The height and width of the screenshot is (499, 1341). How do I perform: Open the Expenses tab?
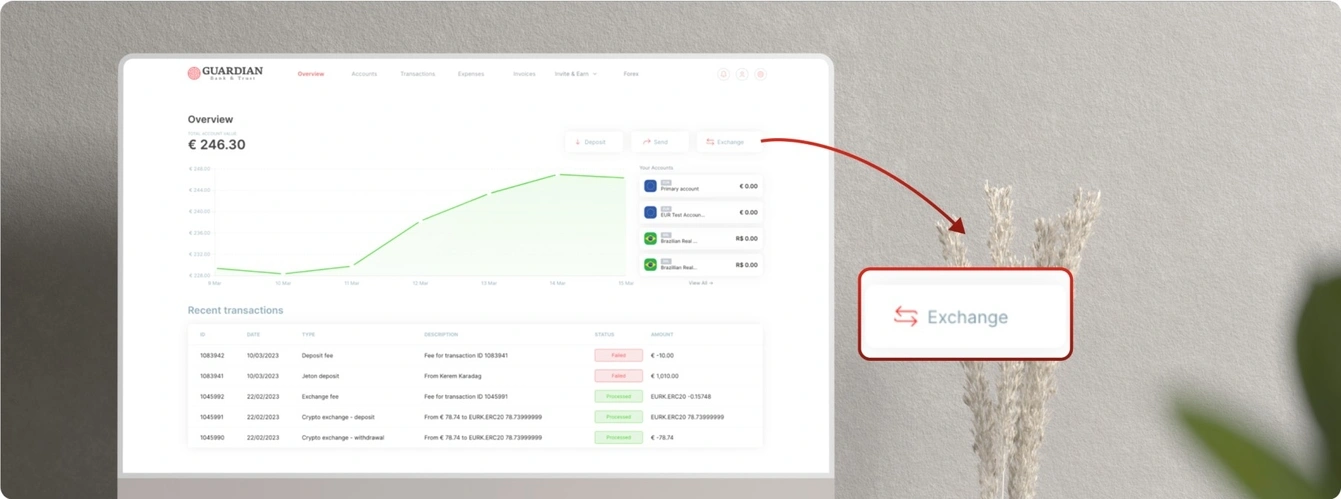(x=470, y=74)
